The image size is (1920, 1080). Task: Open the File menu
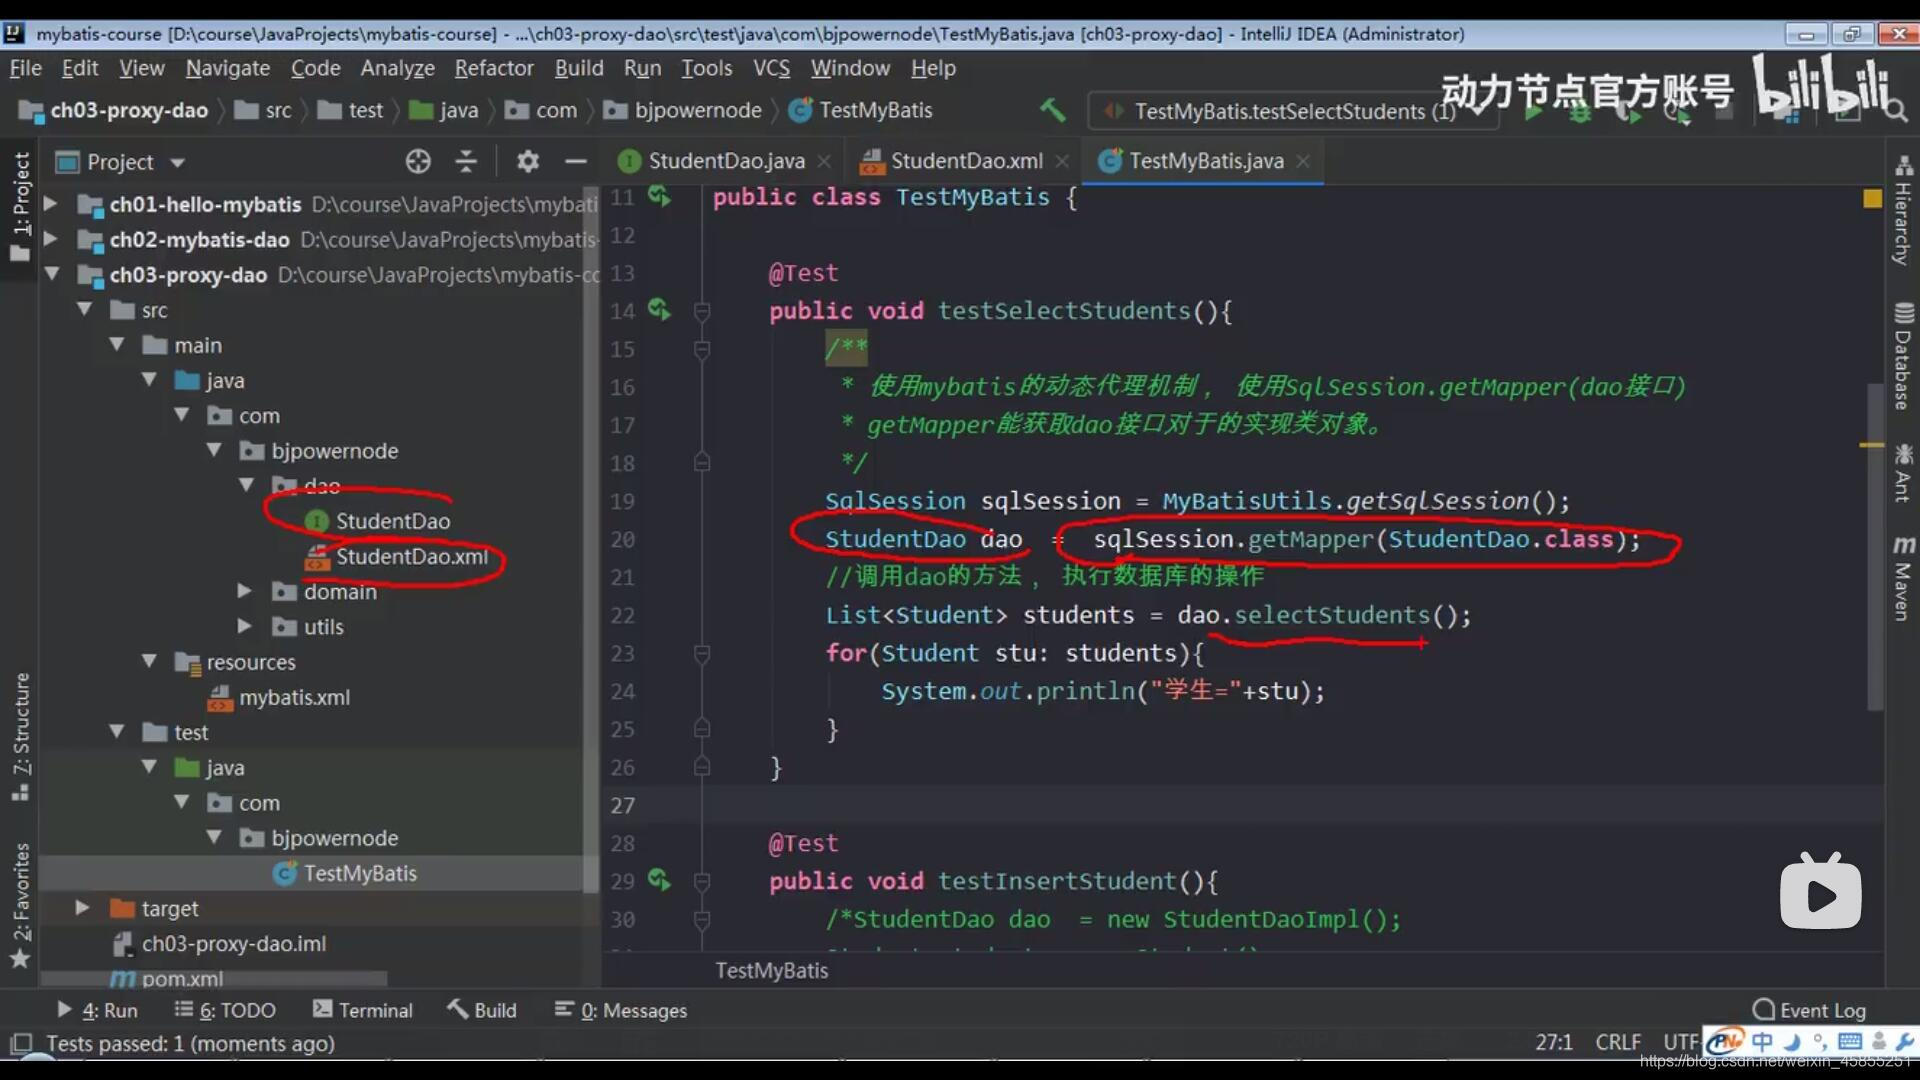point(25,68)
